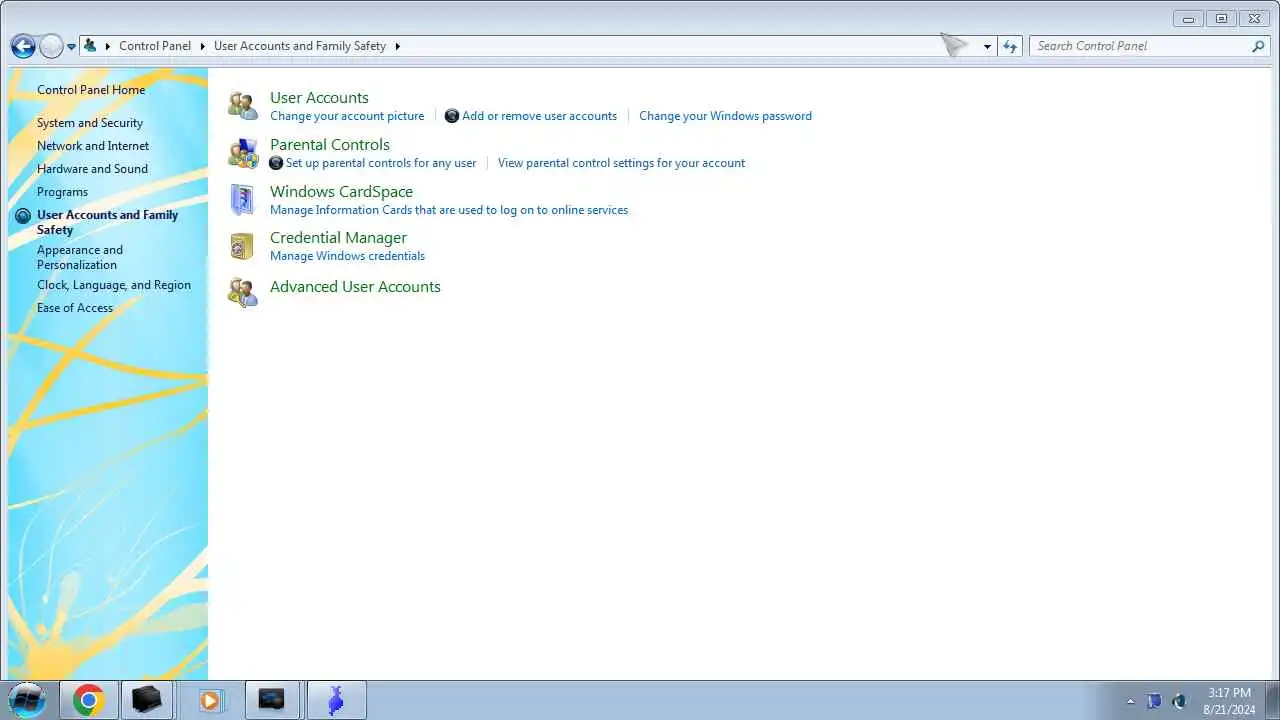This screenshot has width=1280, height=720.
Task: Click the Action Center flag tray icon
Action: point(1154,701)
